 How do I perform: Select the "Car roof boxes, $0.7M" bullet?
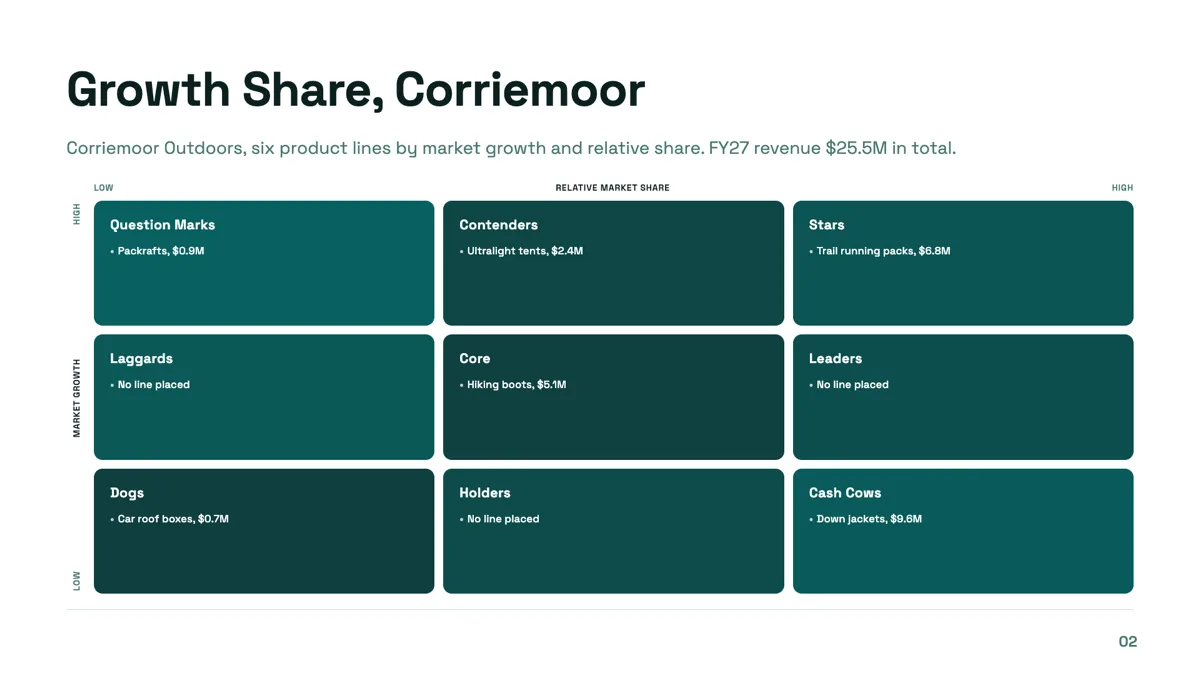pyautogui.click(x=173, y=519)
